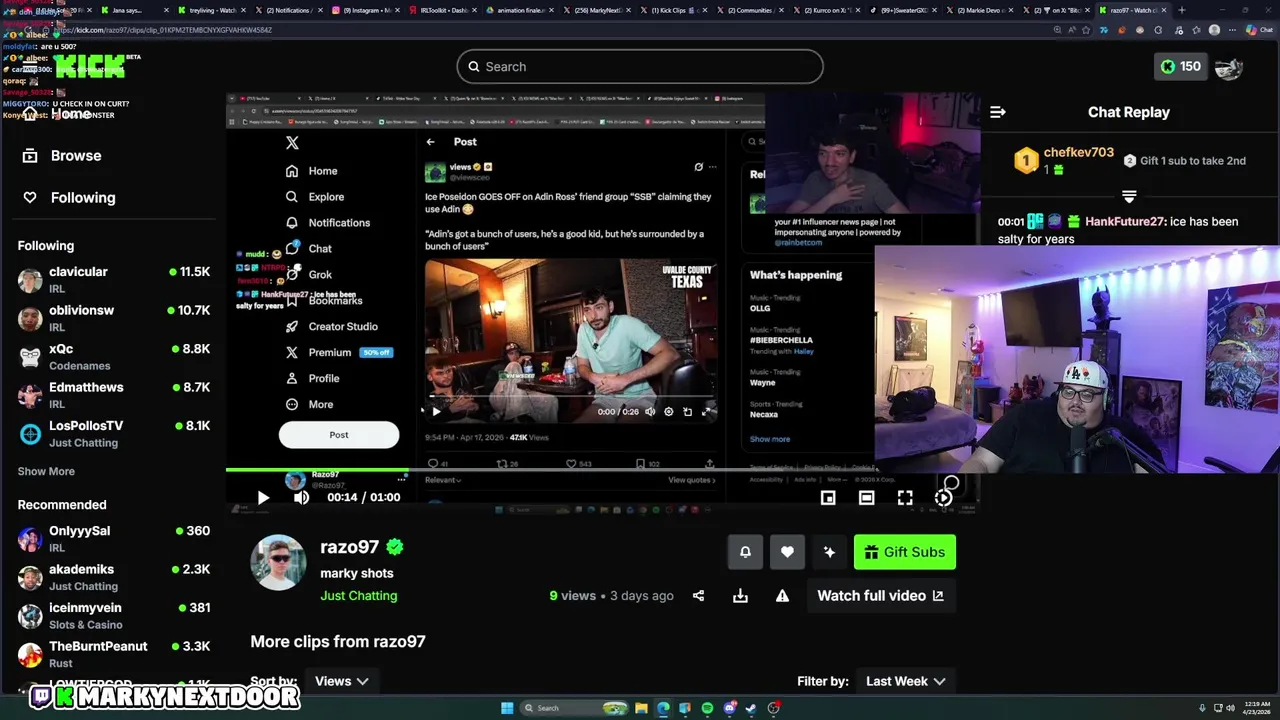Open TheBurntPeanut recommended channel

point(114,654)
